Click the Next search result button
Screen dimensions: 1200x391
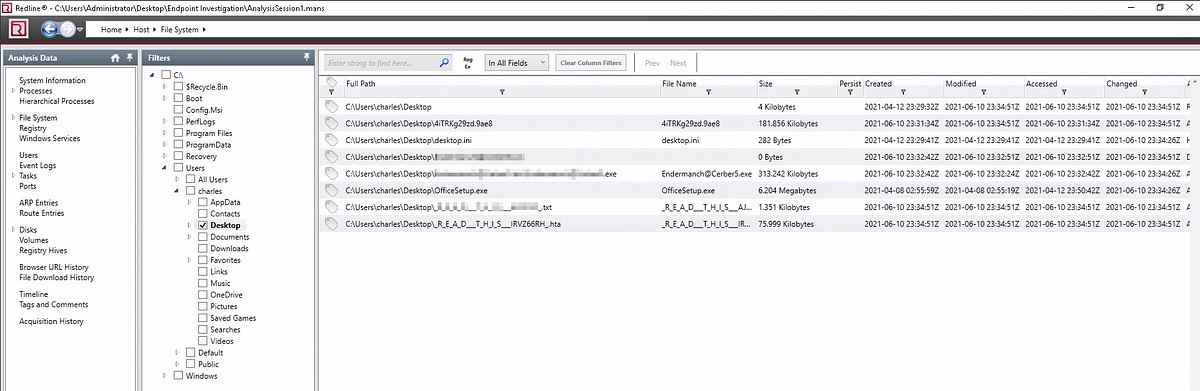pyautogui.click(x=678, y=62)
